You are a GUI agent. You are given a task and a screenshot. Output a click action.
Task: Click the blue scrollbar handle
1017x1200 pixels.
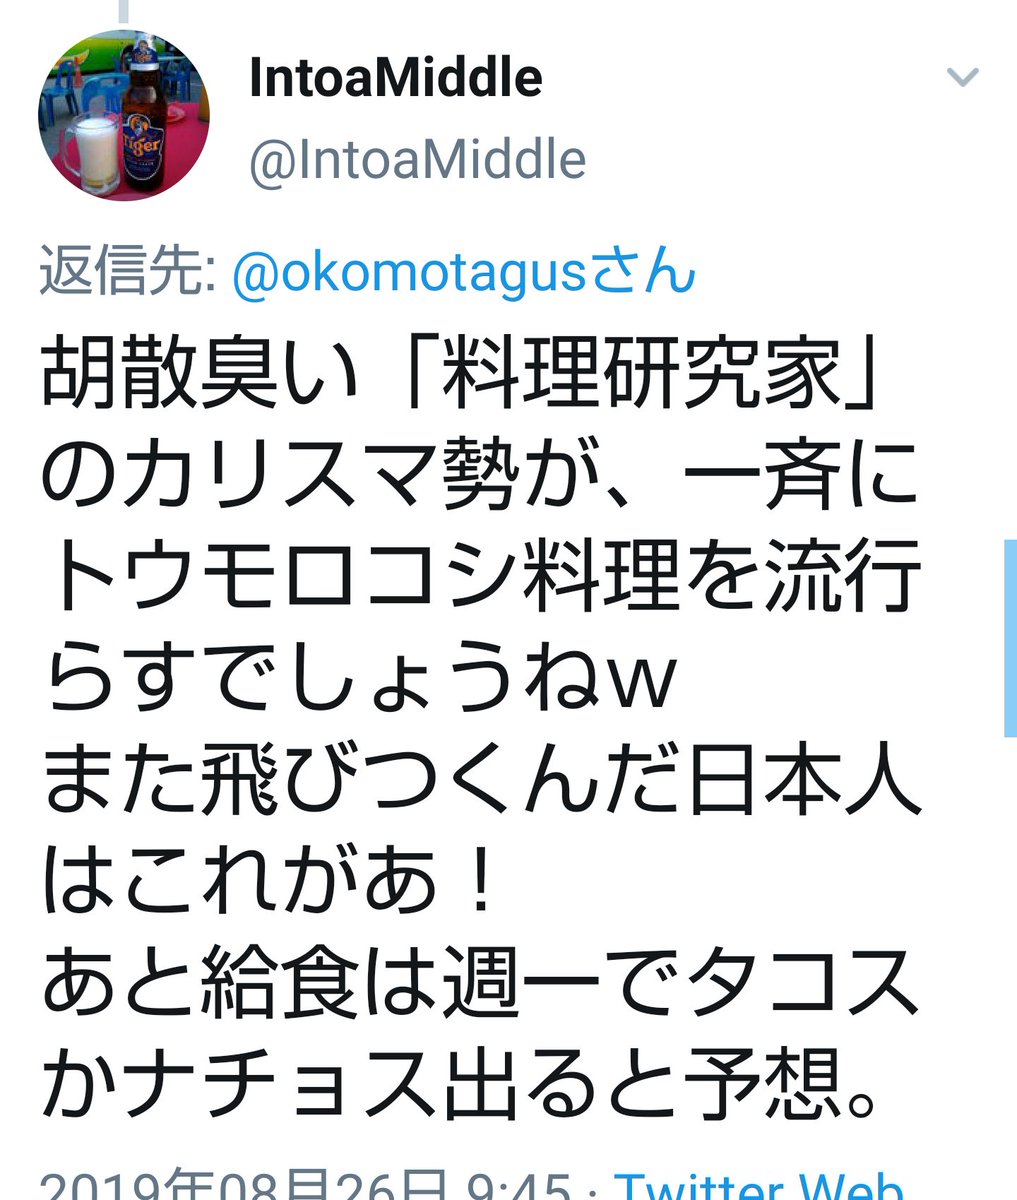point(1009,637)
